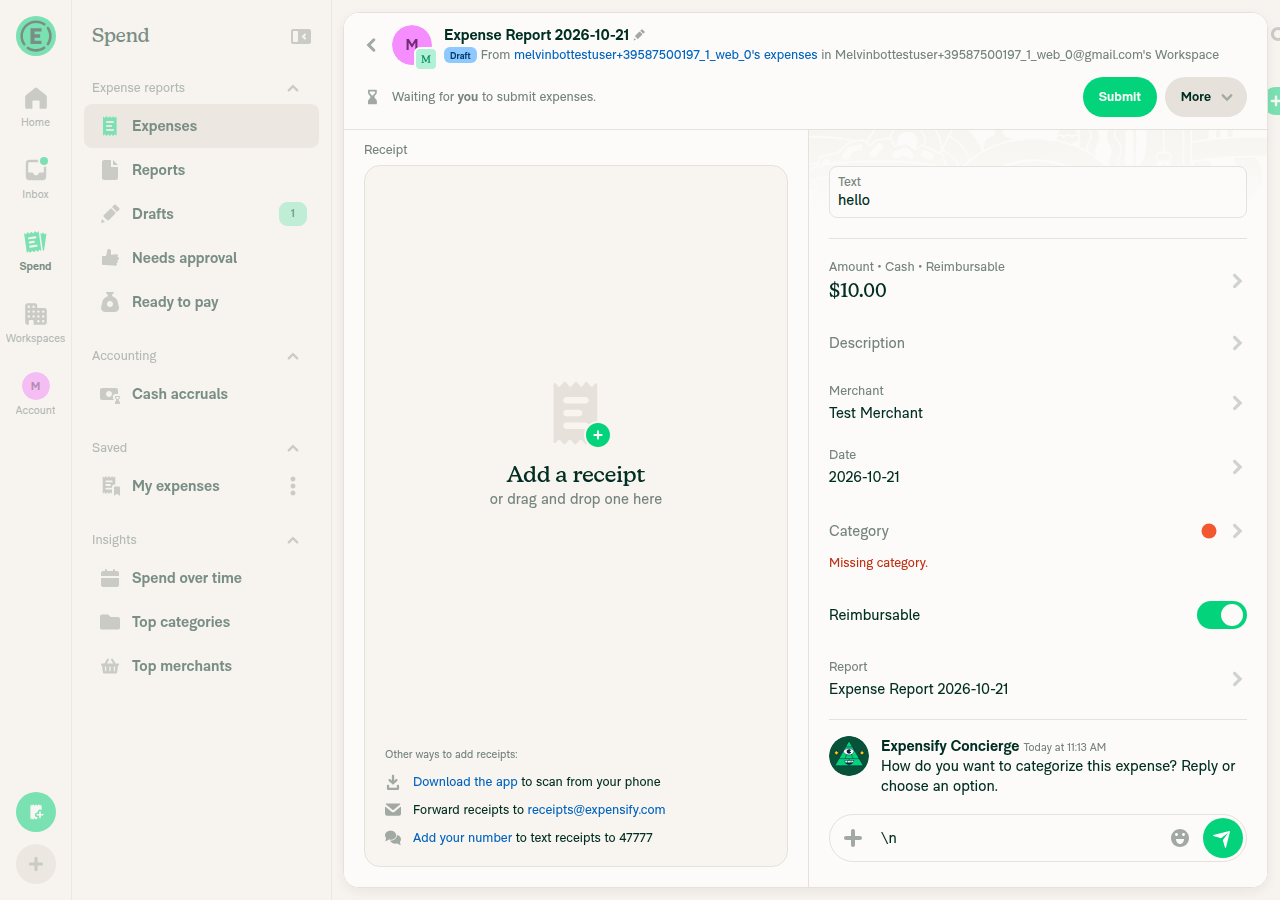
Task: Toggle the Reimbursable switch off
Action: pyautogui.click(x=1222, y=615)
